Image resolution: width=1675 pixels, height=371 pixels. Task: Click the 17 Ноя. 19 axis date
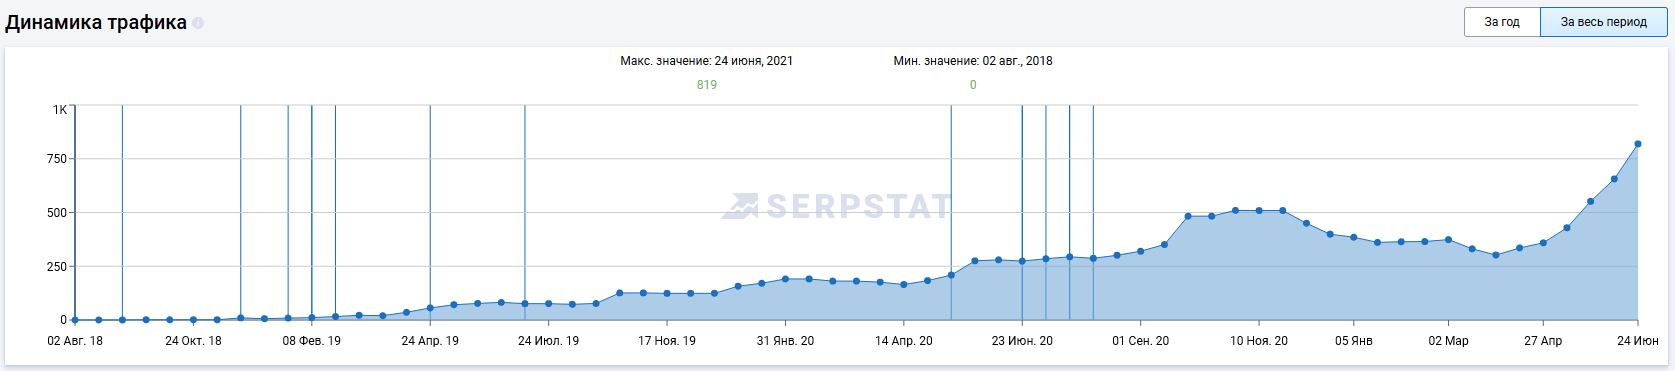(667, 341)
